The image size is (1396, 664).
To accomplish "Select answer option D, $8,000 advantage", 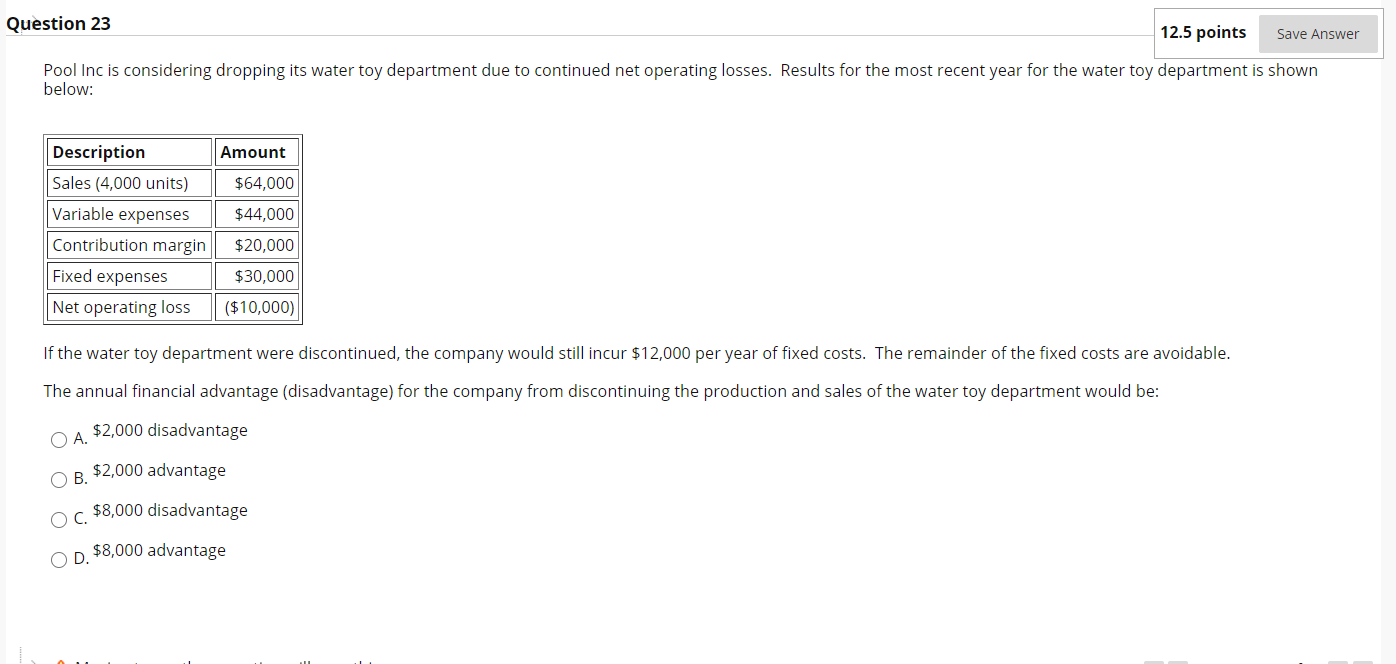I will (x=59, y=560).
